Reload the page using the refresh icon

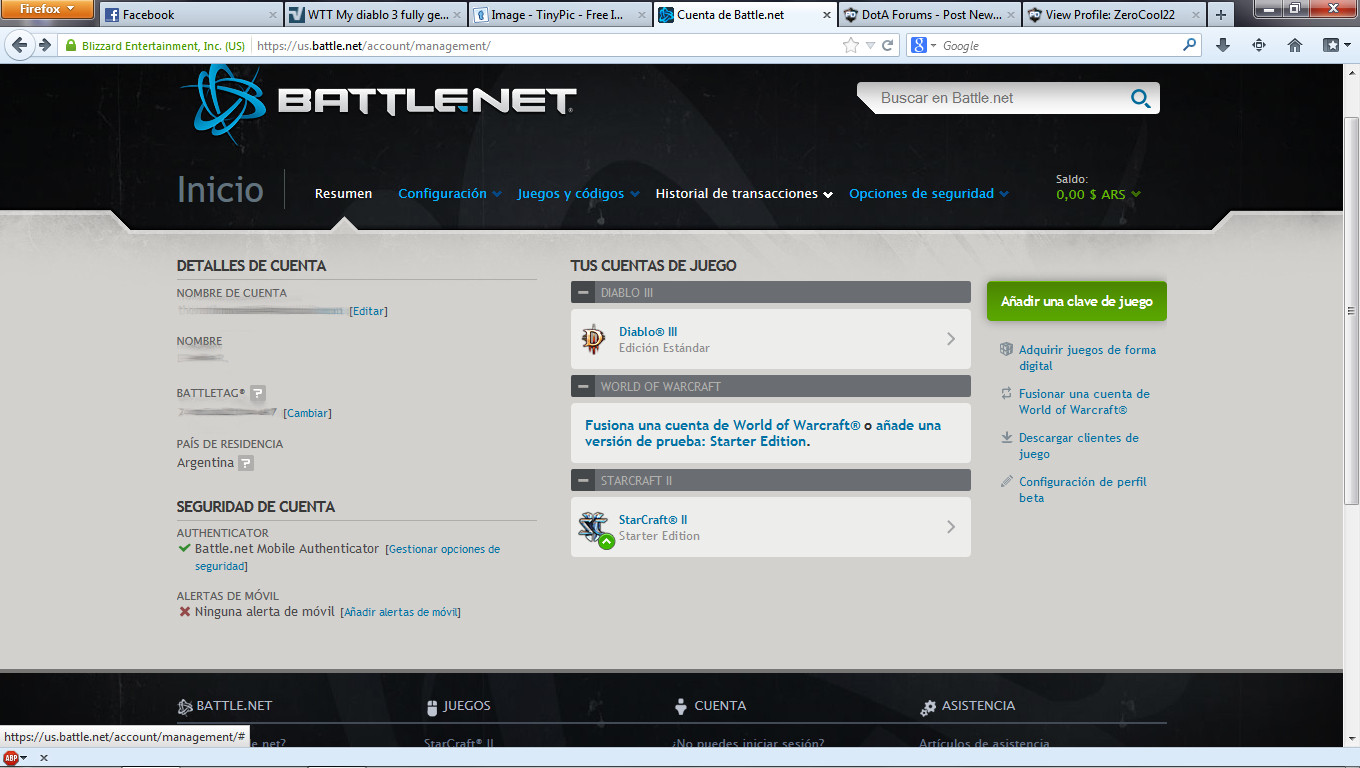tap(888, 45)
